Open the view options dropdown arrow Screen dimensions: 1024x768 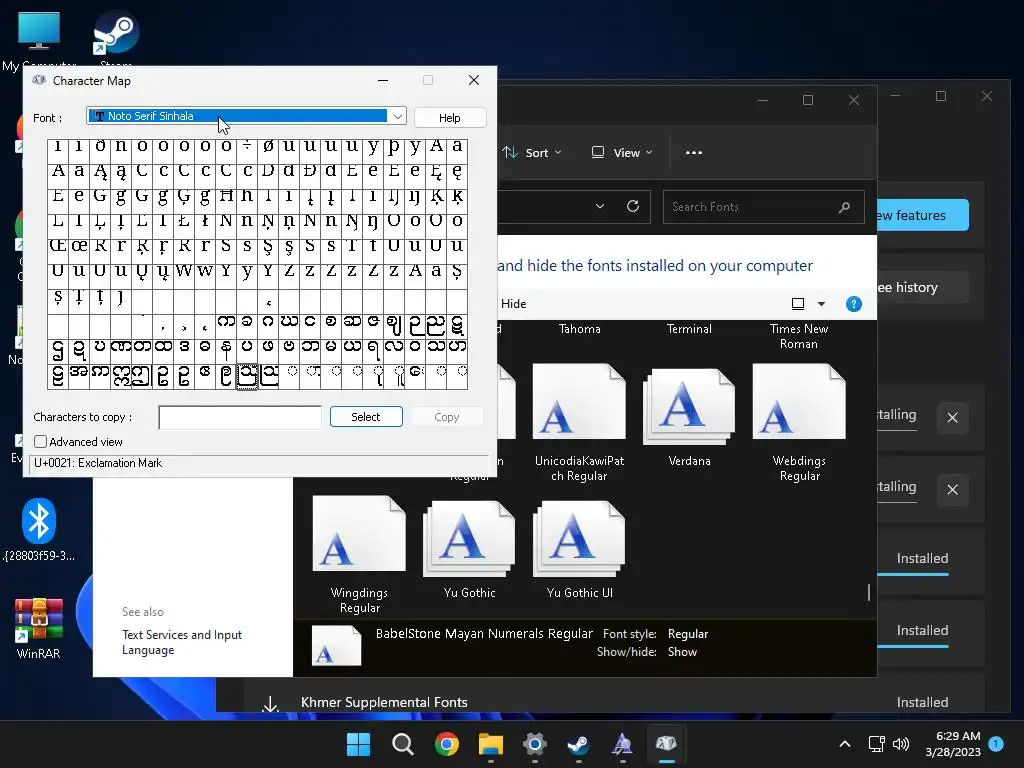point(822,304)
